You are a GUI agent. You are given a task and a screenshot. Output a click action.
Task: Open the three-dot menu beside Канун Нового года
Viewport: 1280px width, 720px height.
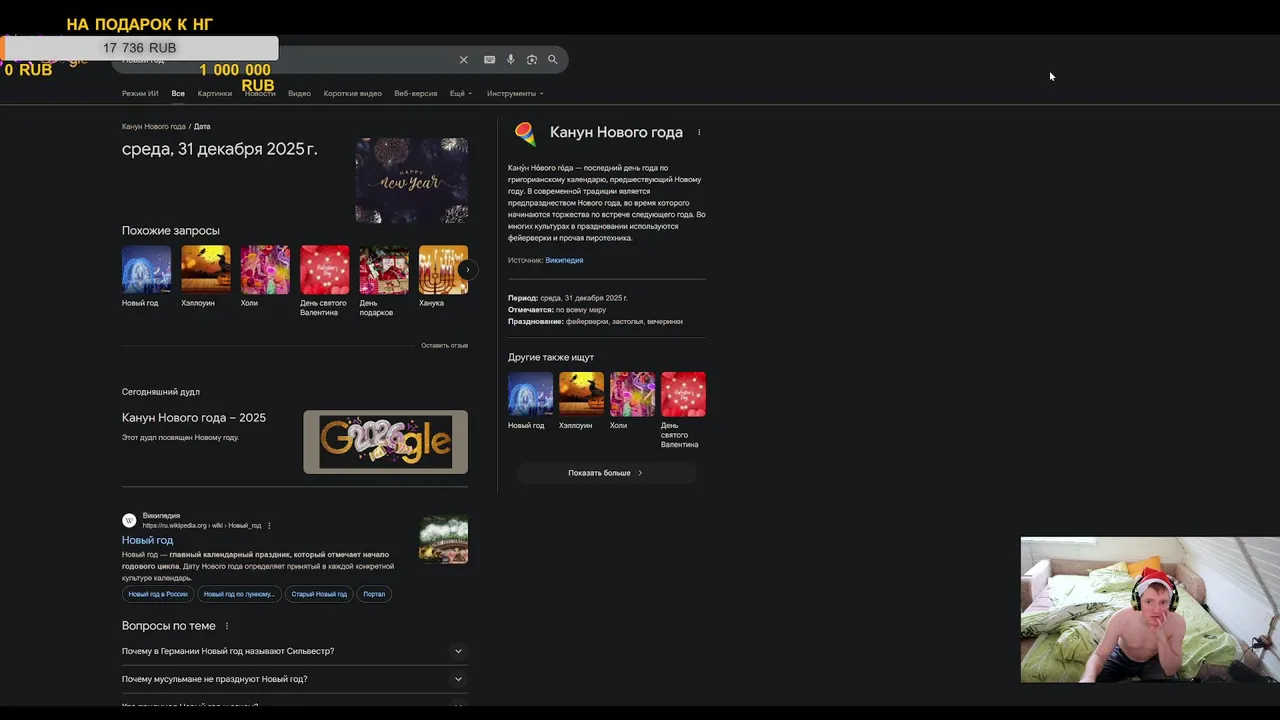[699, 133]
